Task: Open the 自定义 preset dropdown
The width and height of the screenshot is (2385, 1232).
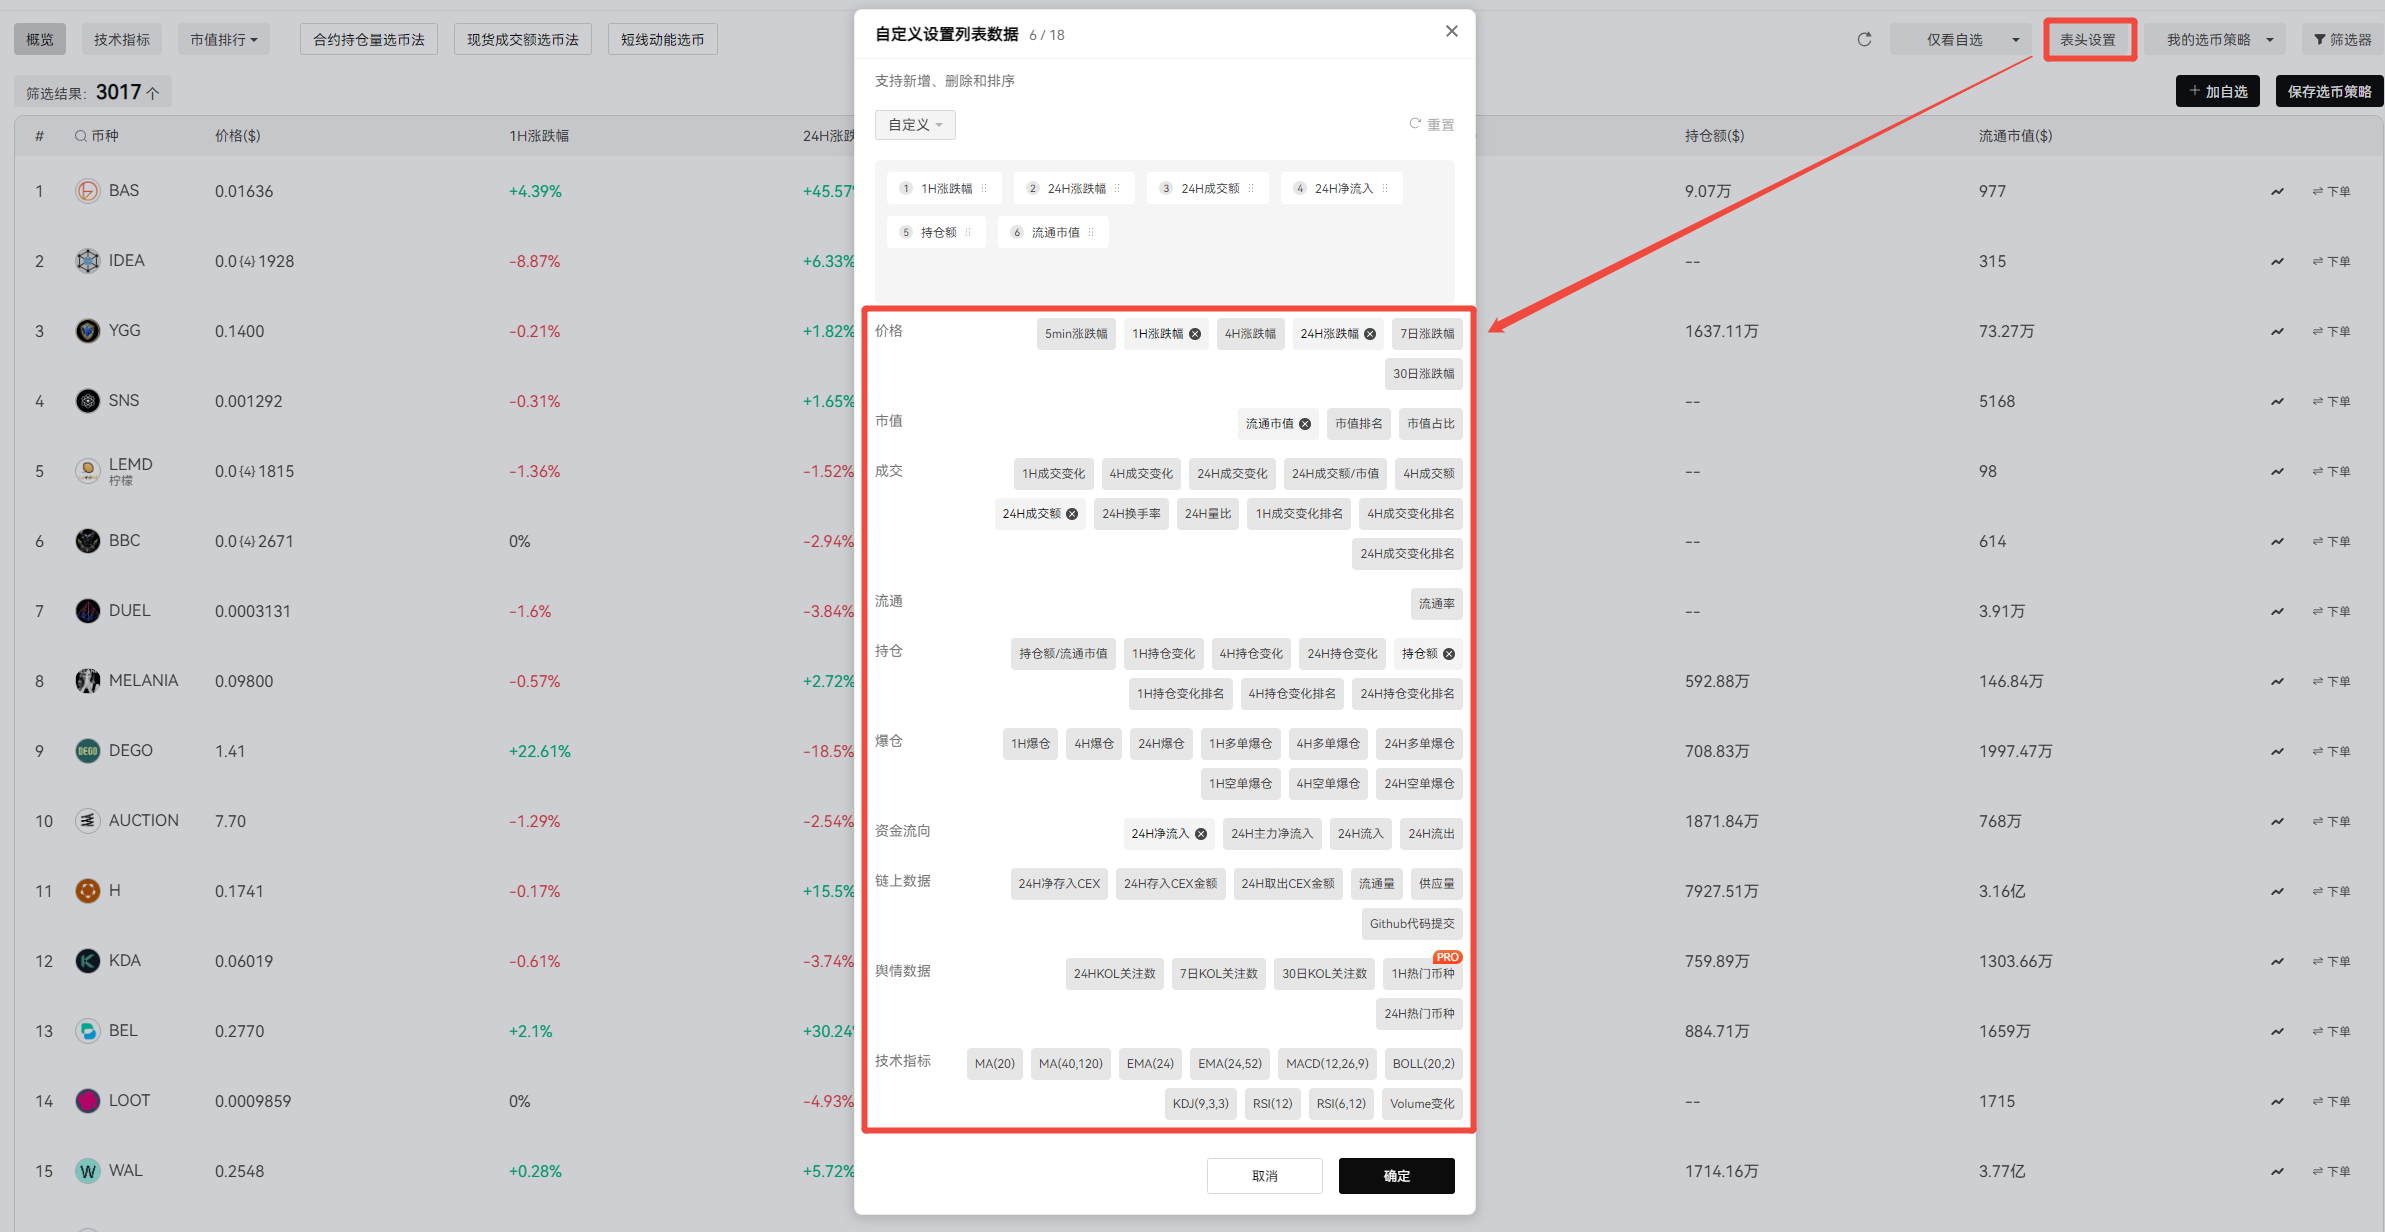Action: [x=915, y=125]
